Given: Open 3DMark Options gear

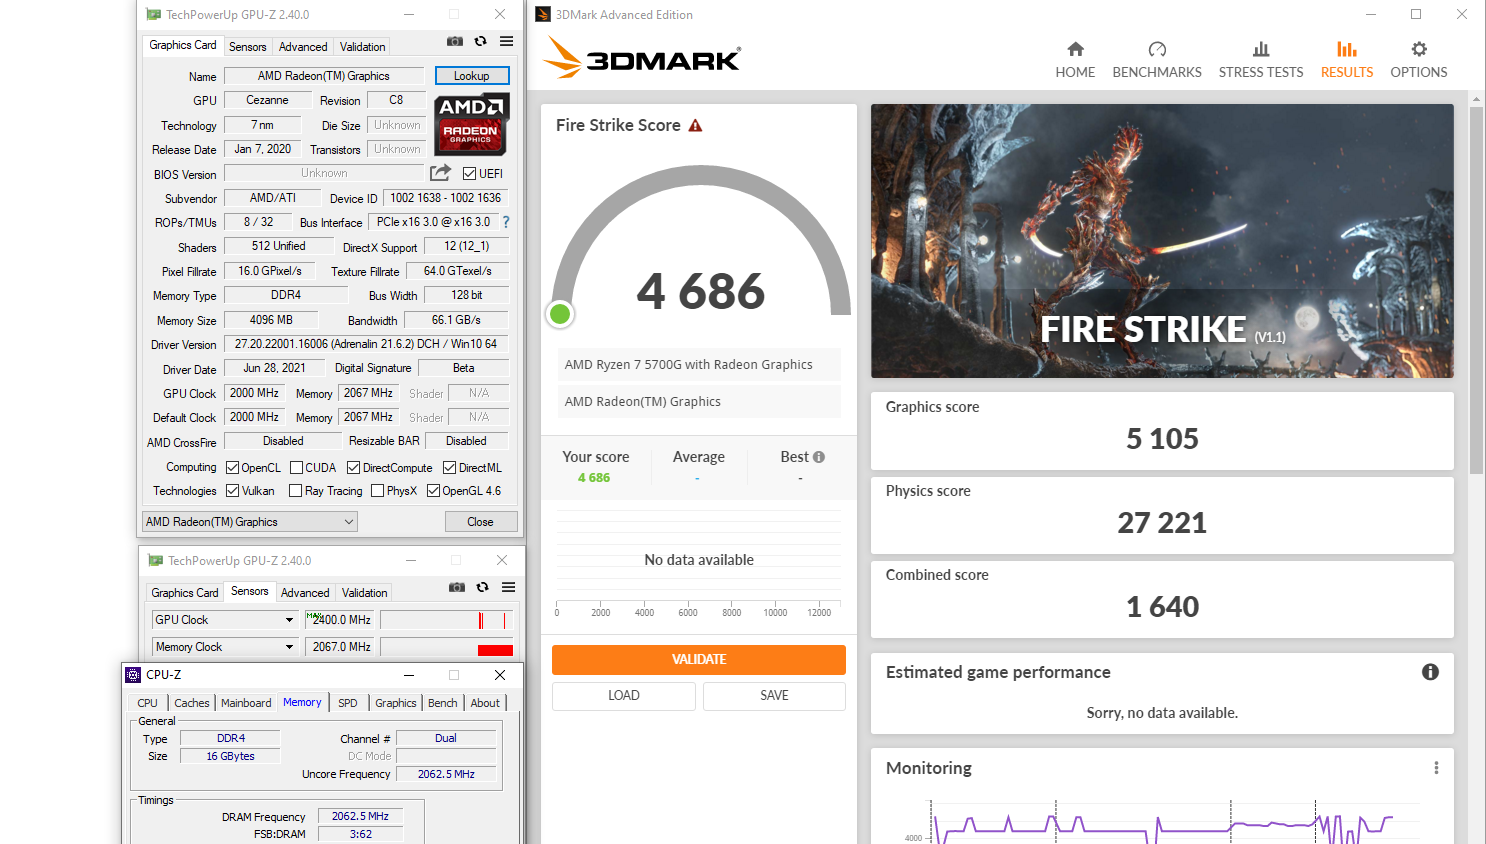Looking at the screenshot, I should point(1418,50).
